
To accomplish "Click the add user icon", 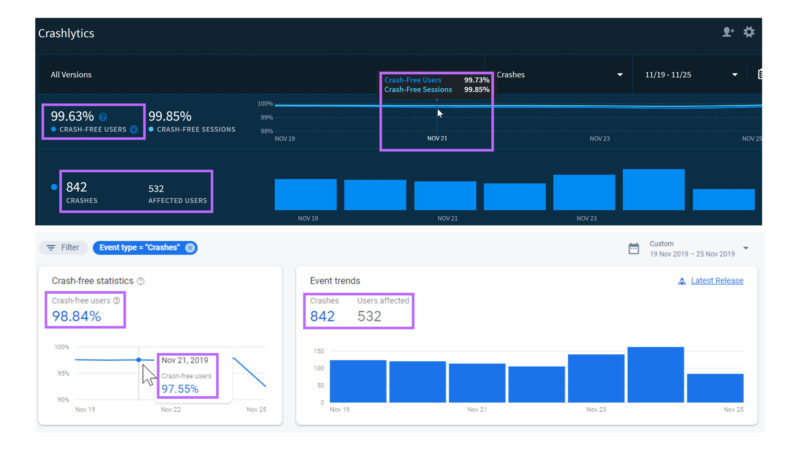I will [x=728, y=32].
